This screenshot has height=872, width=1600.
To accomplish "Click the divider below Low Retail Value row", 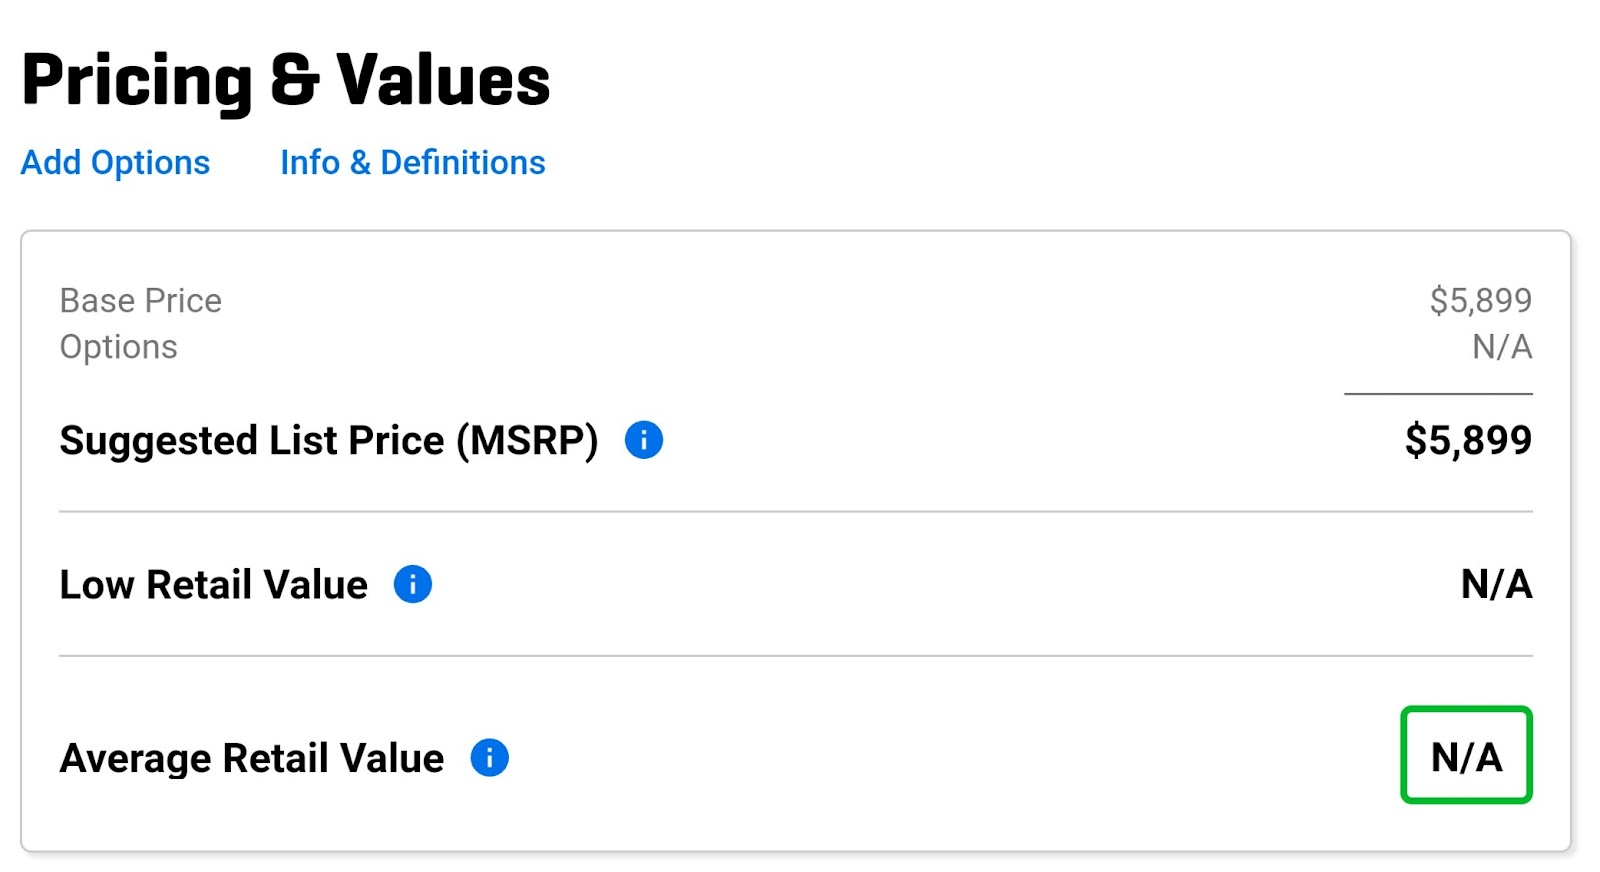I will click(796, 656).
